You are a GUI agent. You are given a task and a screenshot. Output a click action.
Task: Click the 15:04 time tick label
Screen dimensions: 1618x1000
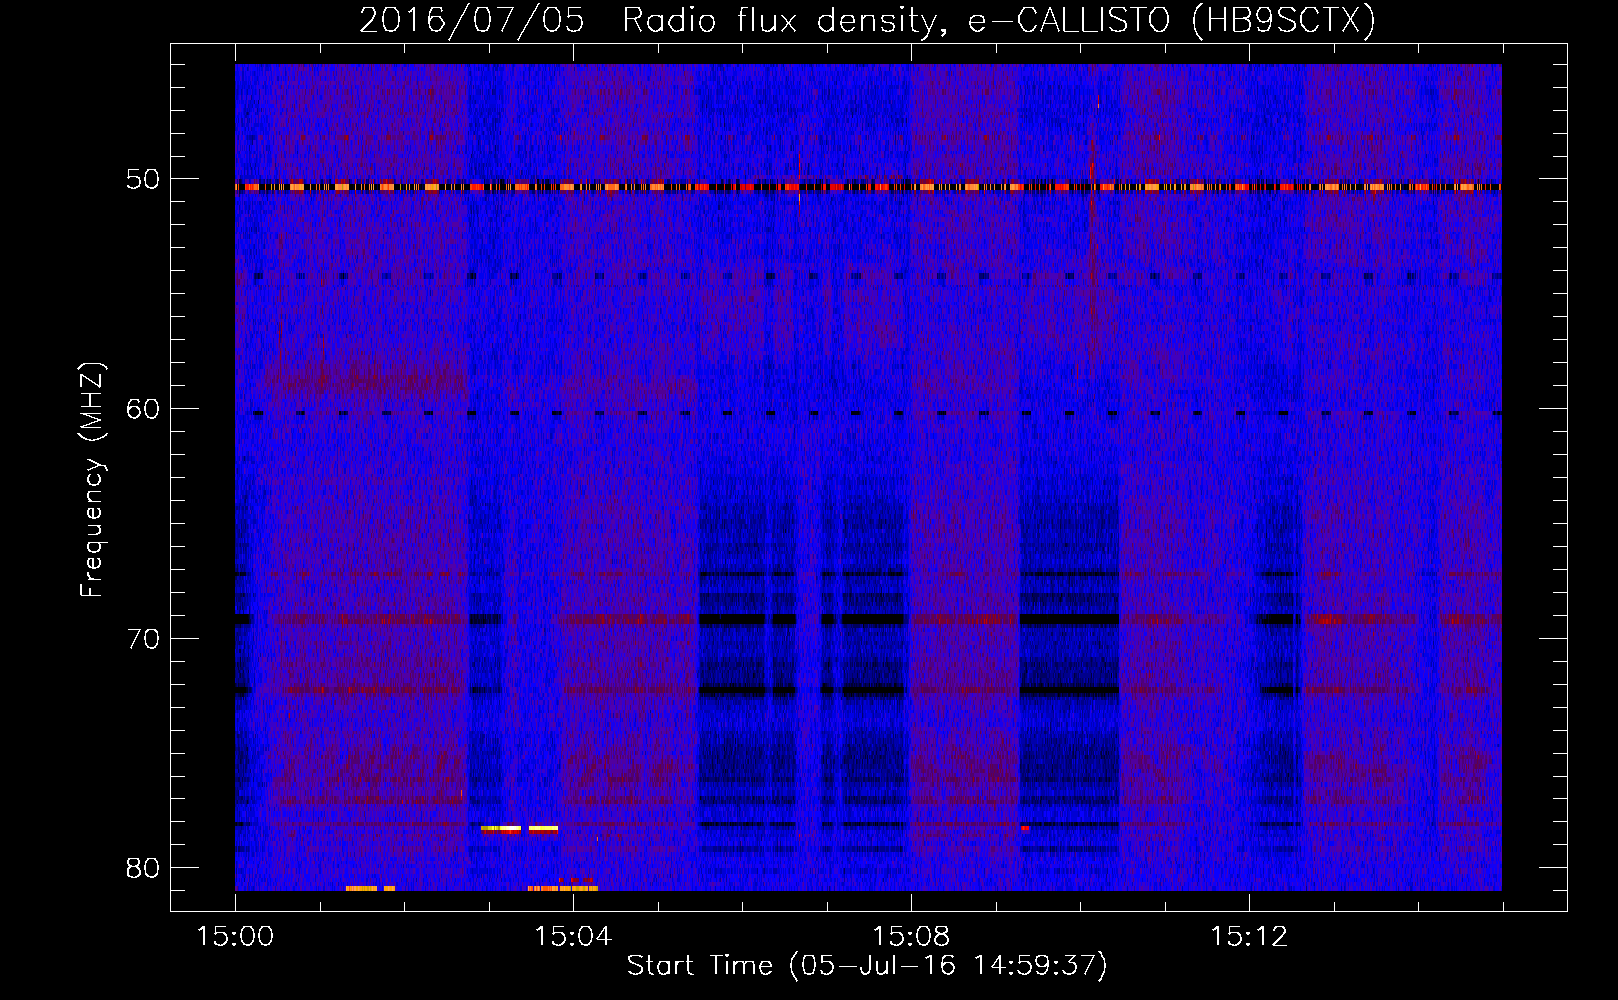(573, 937)
